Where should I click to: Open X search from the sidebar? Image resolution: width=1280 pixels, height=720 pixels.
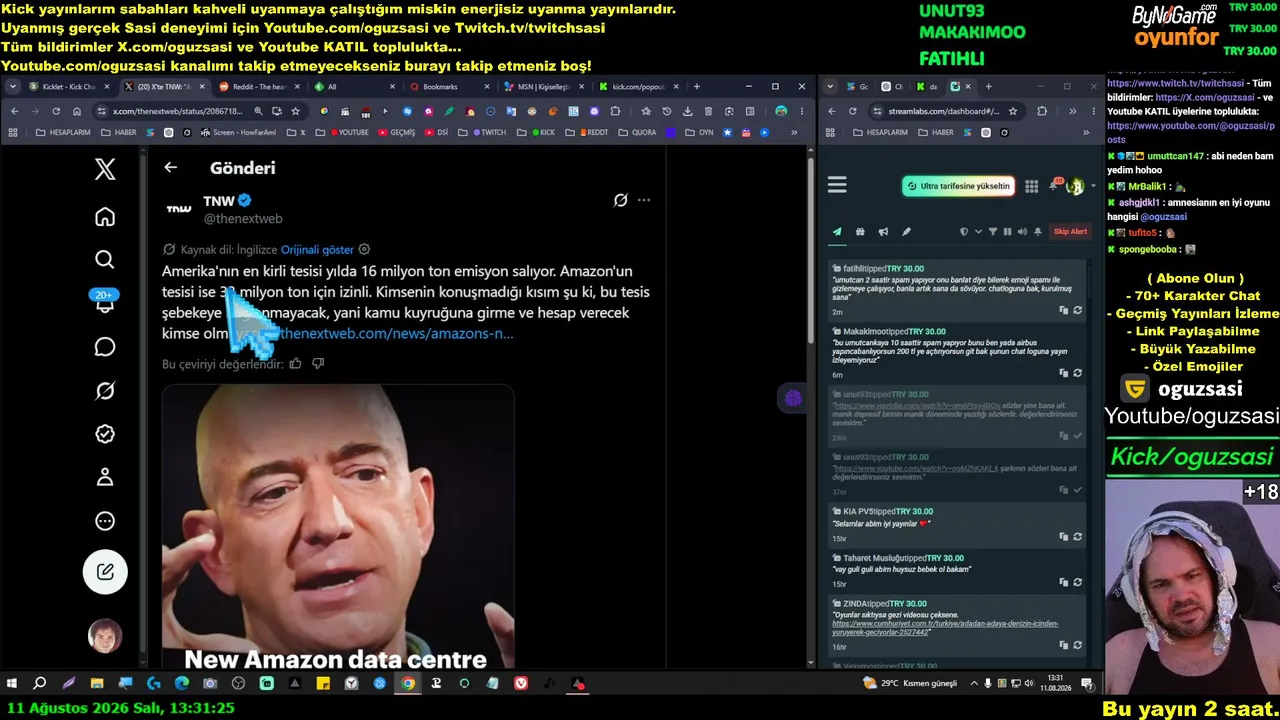click(x=105, y=260)
